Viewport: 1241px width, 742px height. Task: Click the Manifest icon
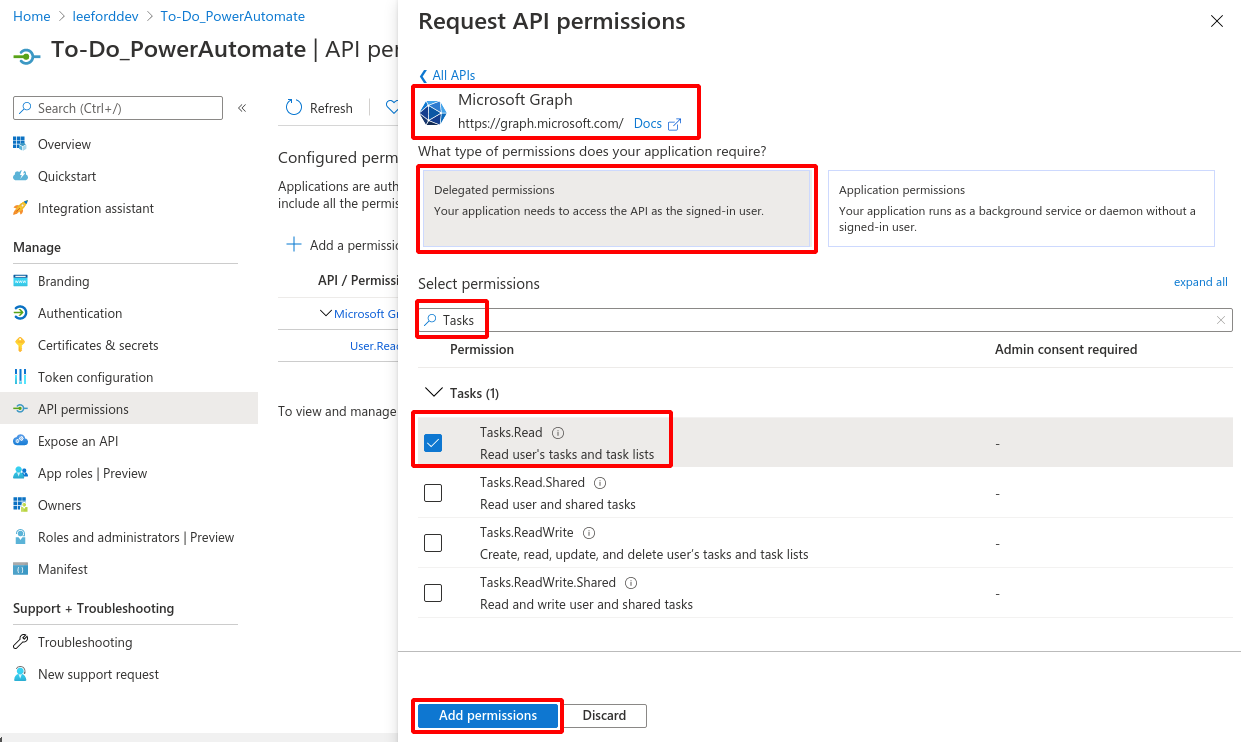point(20,569)
